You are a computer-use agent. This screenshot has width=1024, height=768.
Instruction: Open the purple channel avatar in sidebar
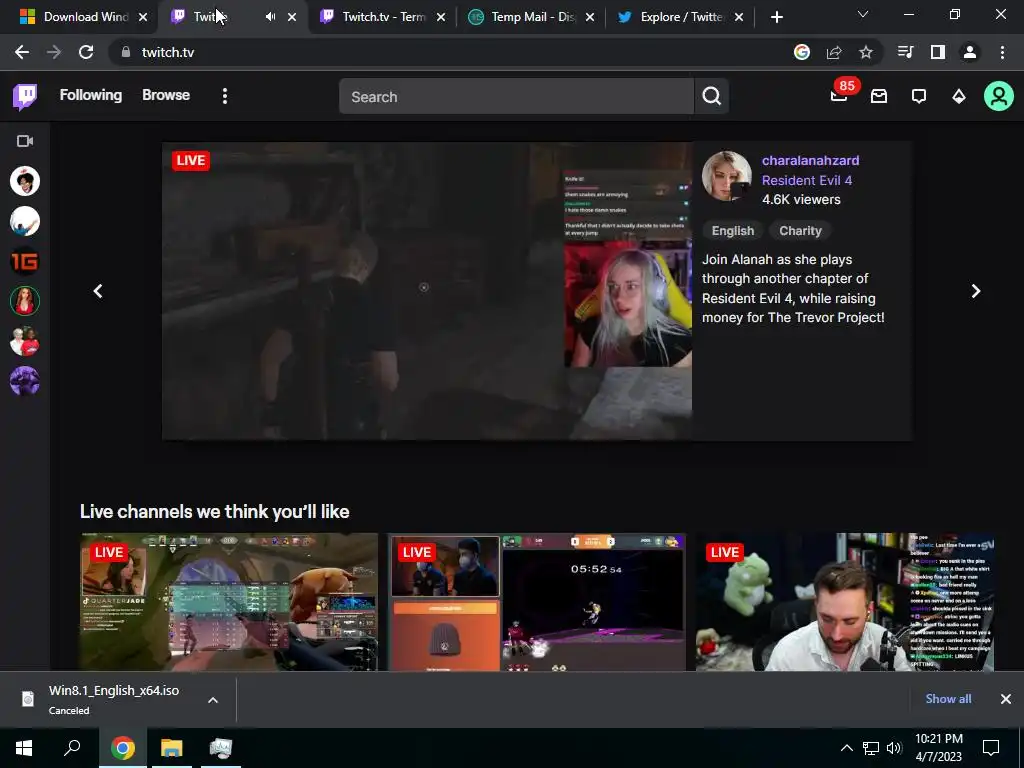pos(25,381)
